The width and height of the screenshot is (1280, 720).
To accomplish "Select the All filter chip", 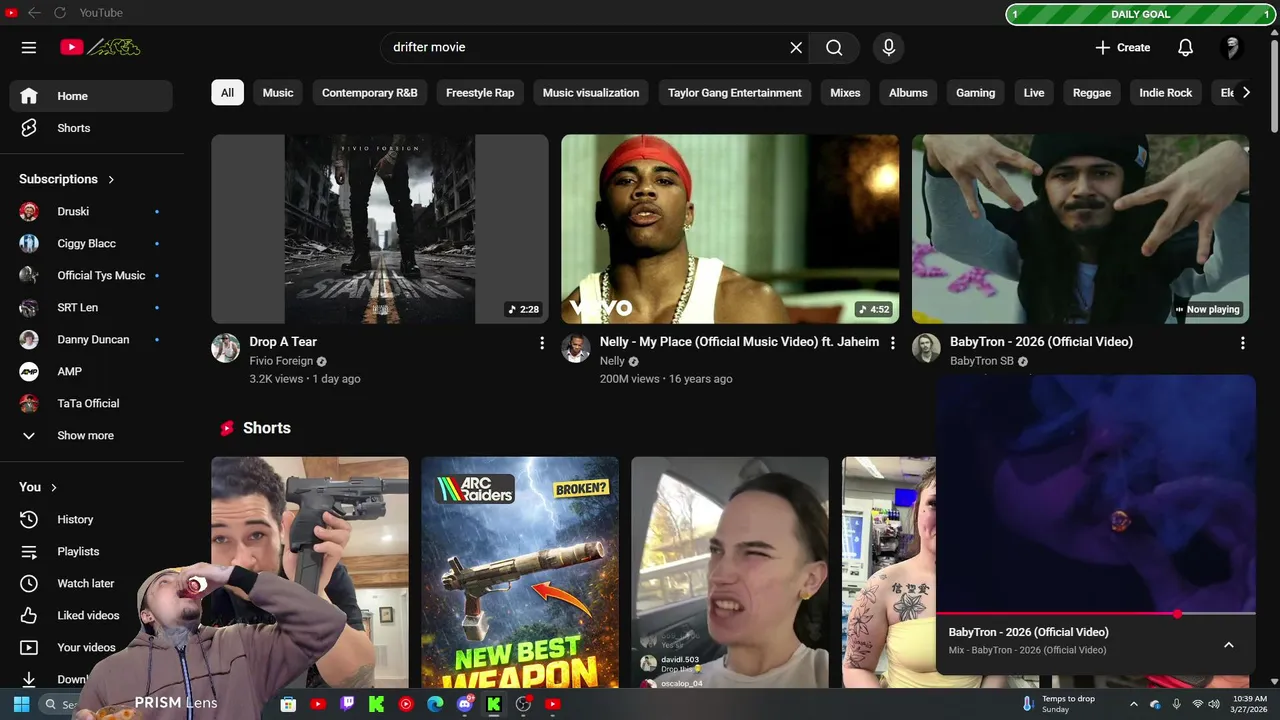I will click(227, 92).
